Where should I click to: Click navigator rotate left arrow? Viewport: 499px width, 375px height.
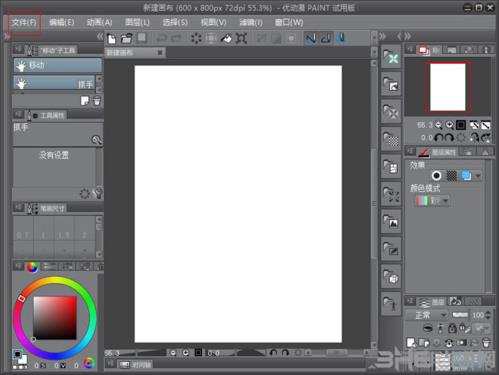coord(439,137)
